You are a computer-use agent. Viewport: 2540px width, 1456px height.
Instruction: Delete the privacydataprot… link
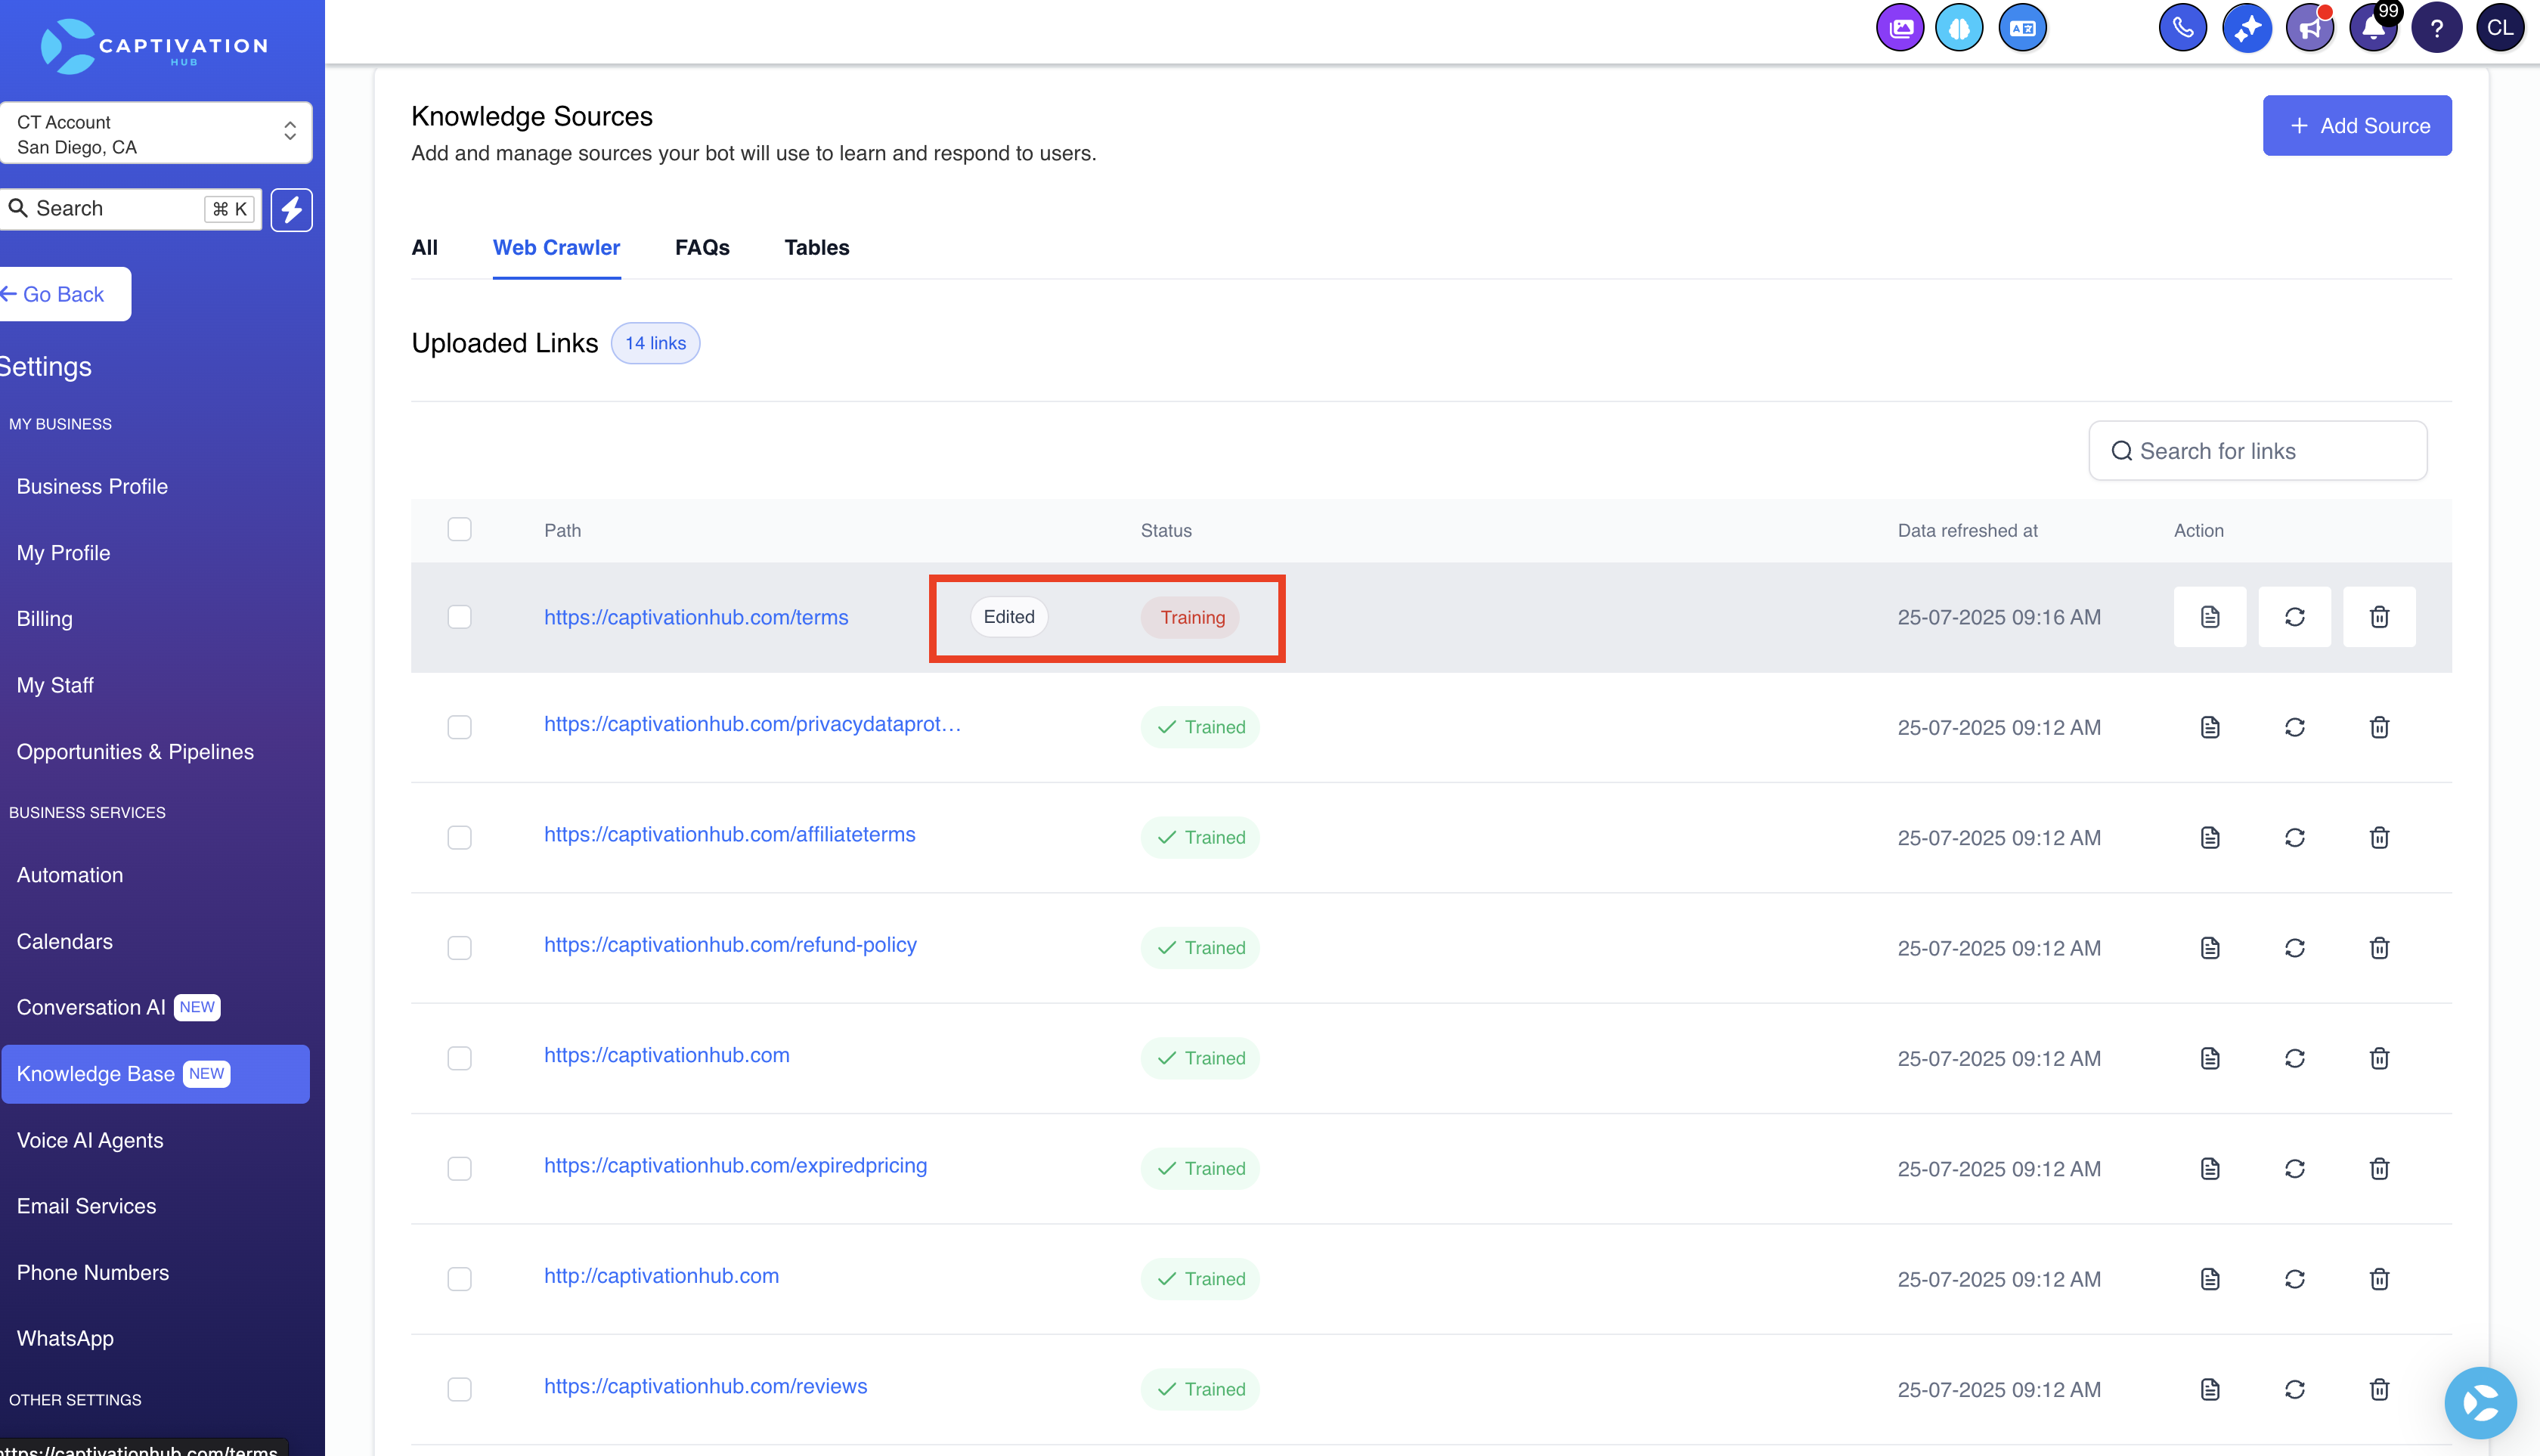click(2379, 727)
